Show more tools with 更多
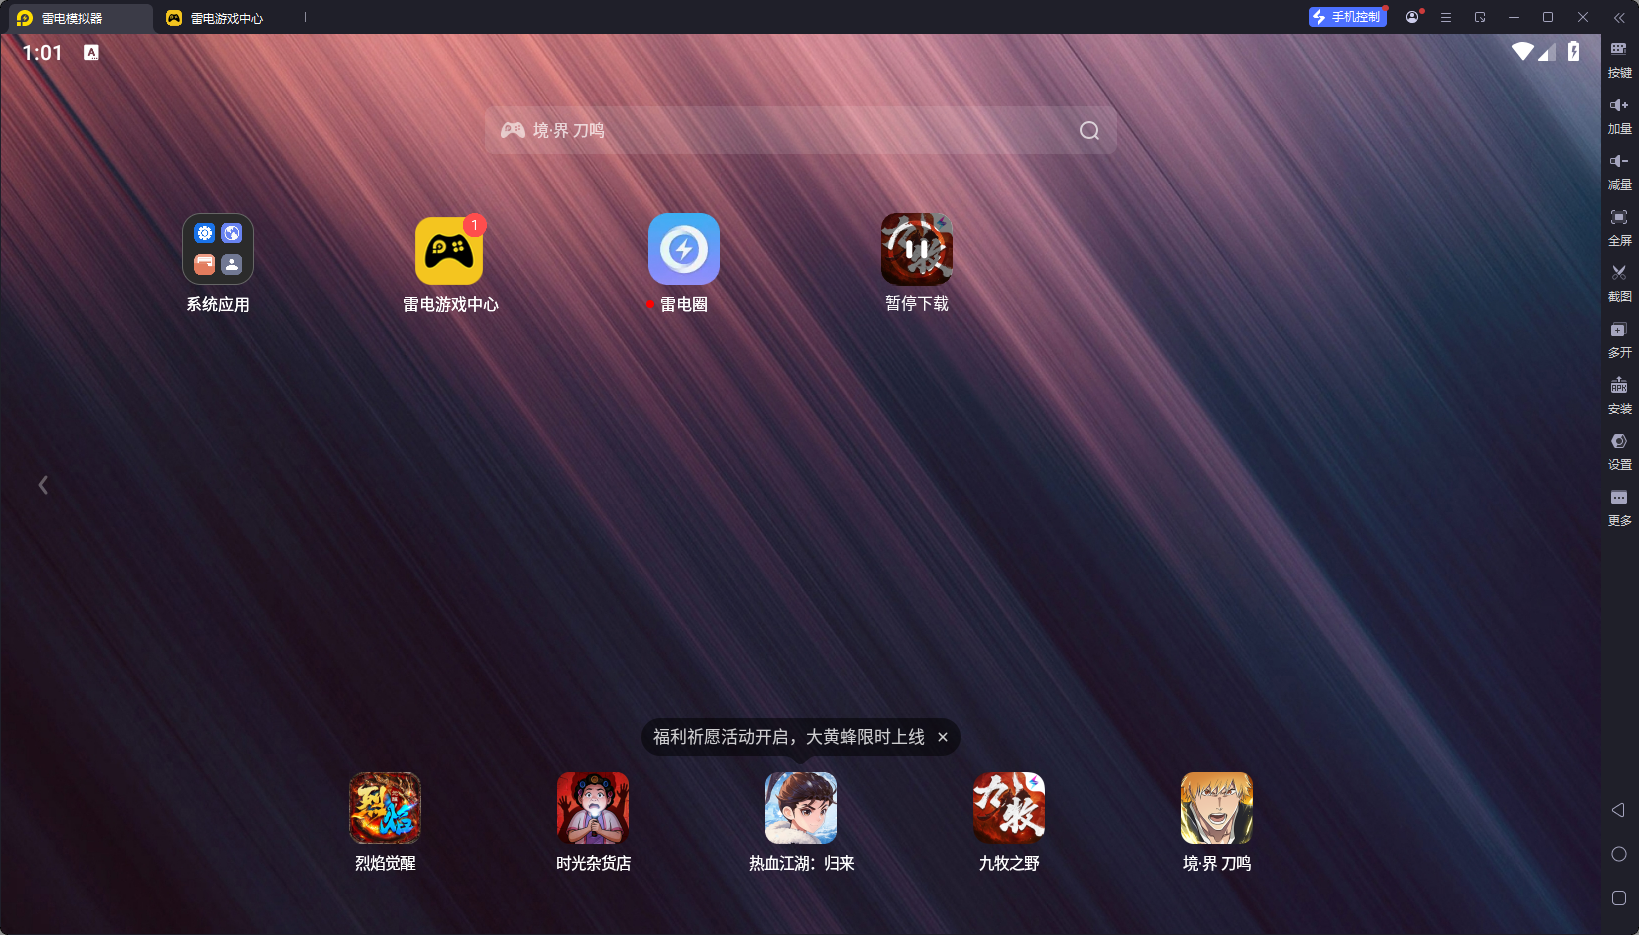Viewport: 1639px width, 935px height. (x=1619, y=507)
